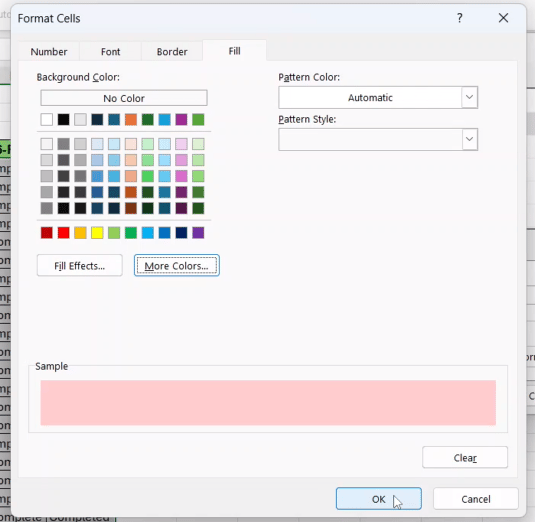Select bright red standard color swatch

(x=63, y=233)
